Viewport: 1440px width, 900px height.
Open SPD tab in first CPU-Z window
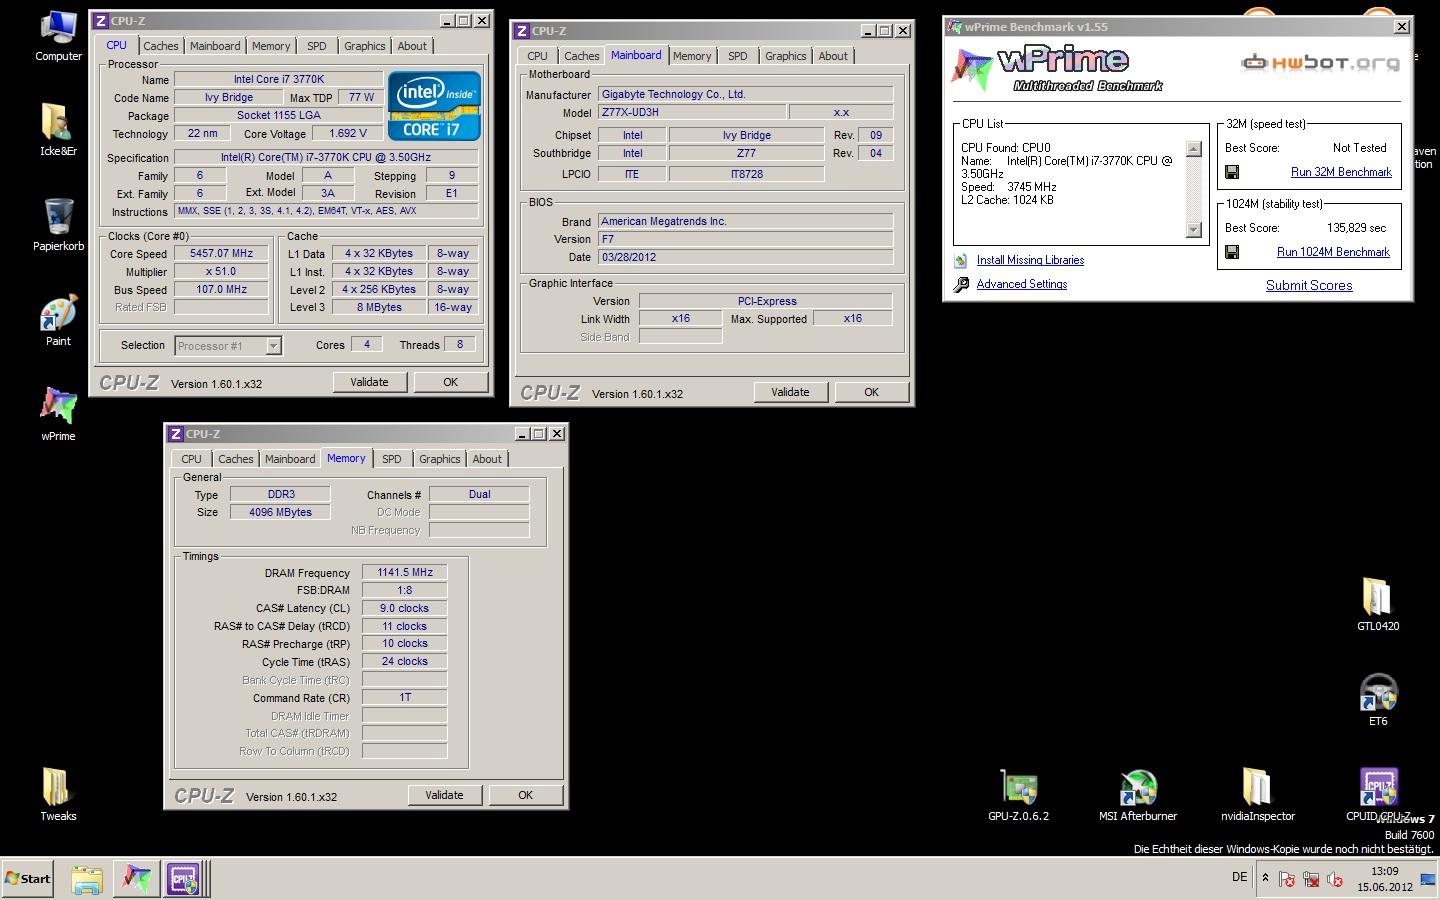pos(317,46)
